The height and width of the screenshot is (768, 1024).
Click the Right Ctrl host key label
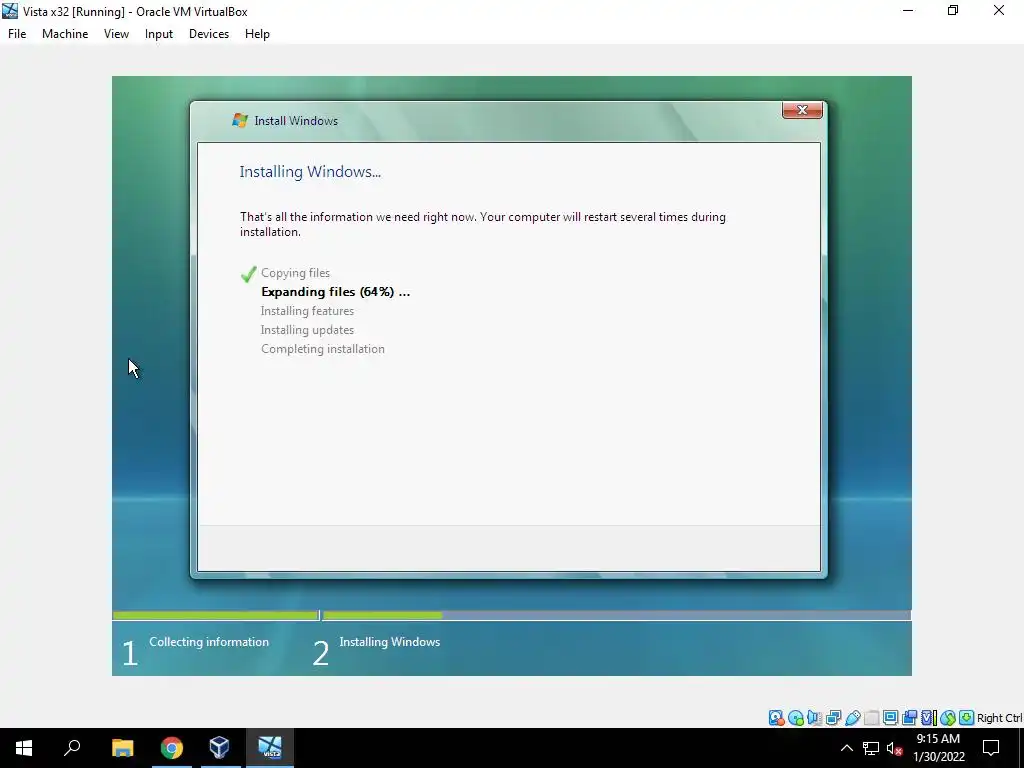[999, 718]
